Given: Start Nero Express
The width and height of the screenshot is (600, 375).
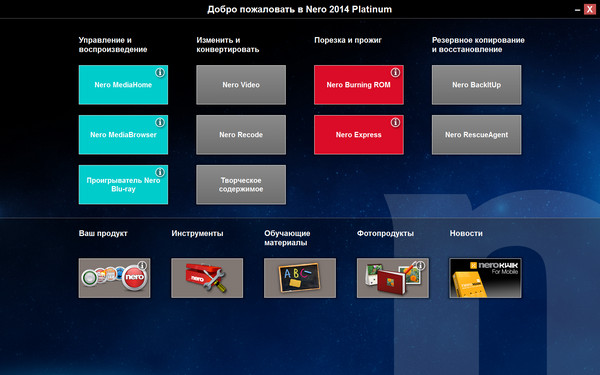Looking at the screenshot, I should pos(359,135).
